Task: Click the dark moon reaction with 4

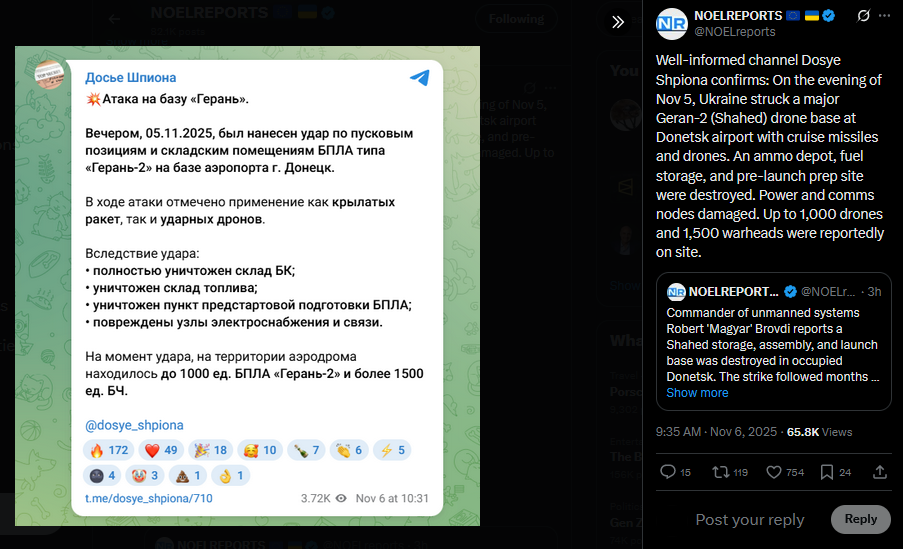Action: [x=102, y=475]
